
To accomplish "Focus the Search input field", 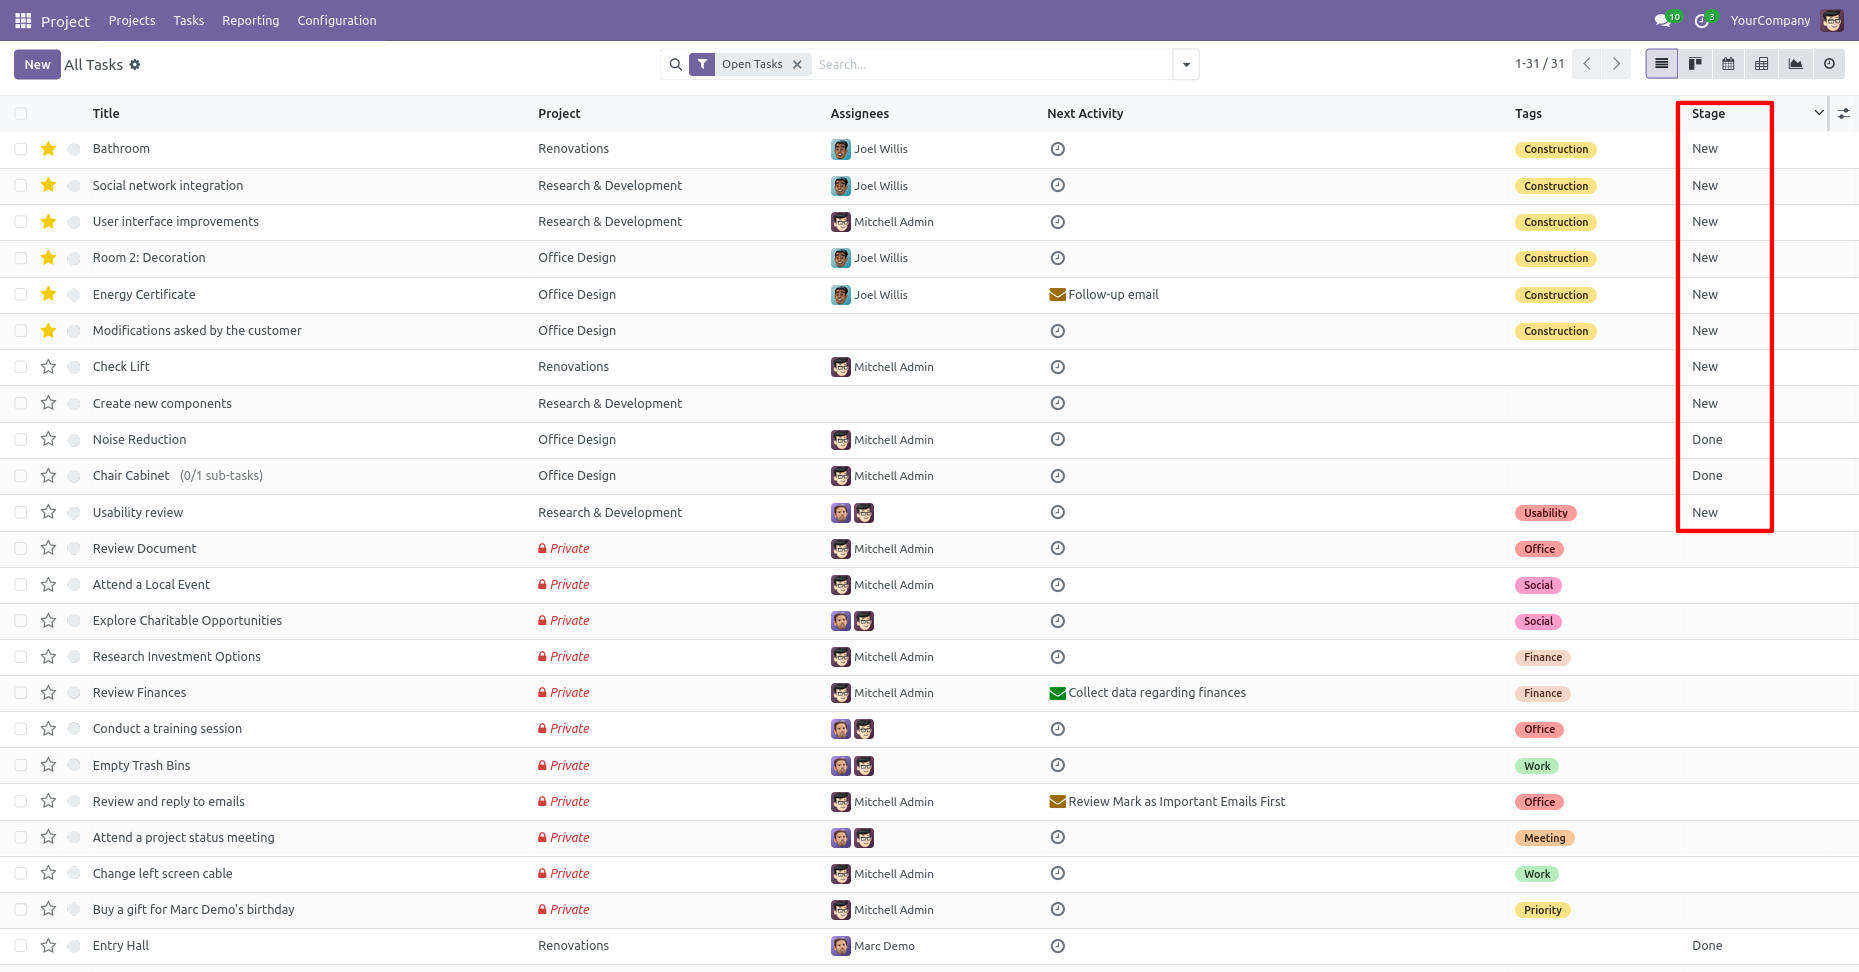I will (990, 64).
